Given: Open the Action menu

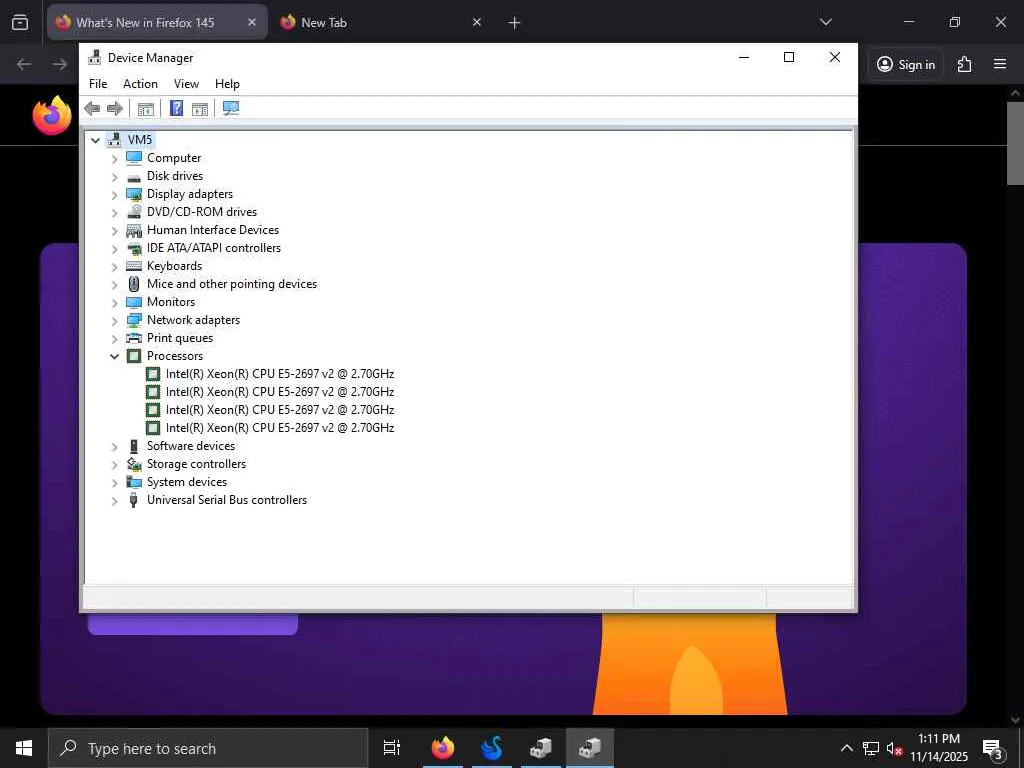Looking at the screenshot, I should click(140, 84).
